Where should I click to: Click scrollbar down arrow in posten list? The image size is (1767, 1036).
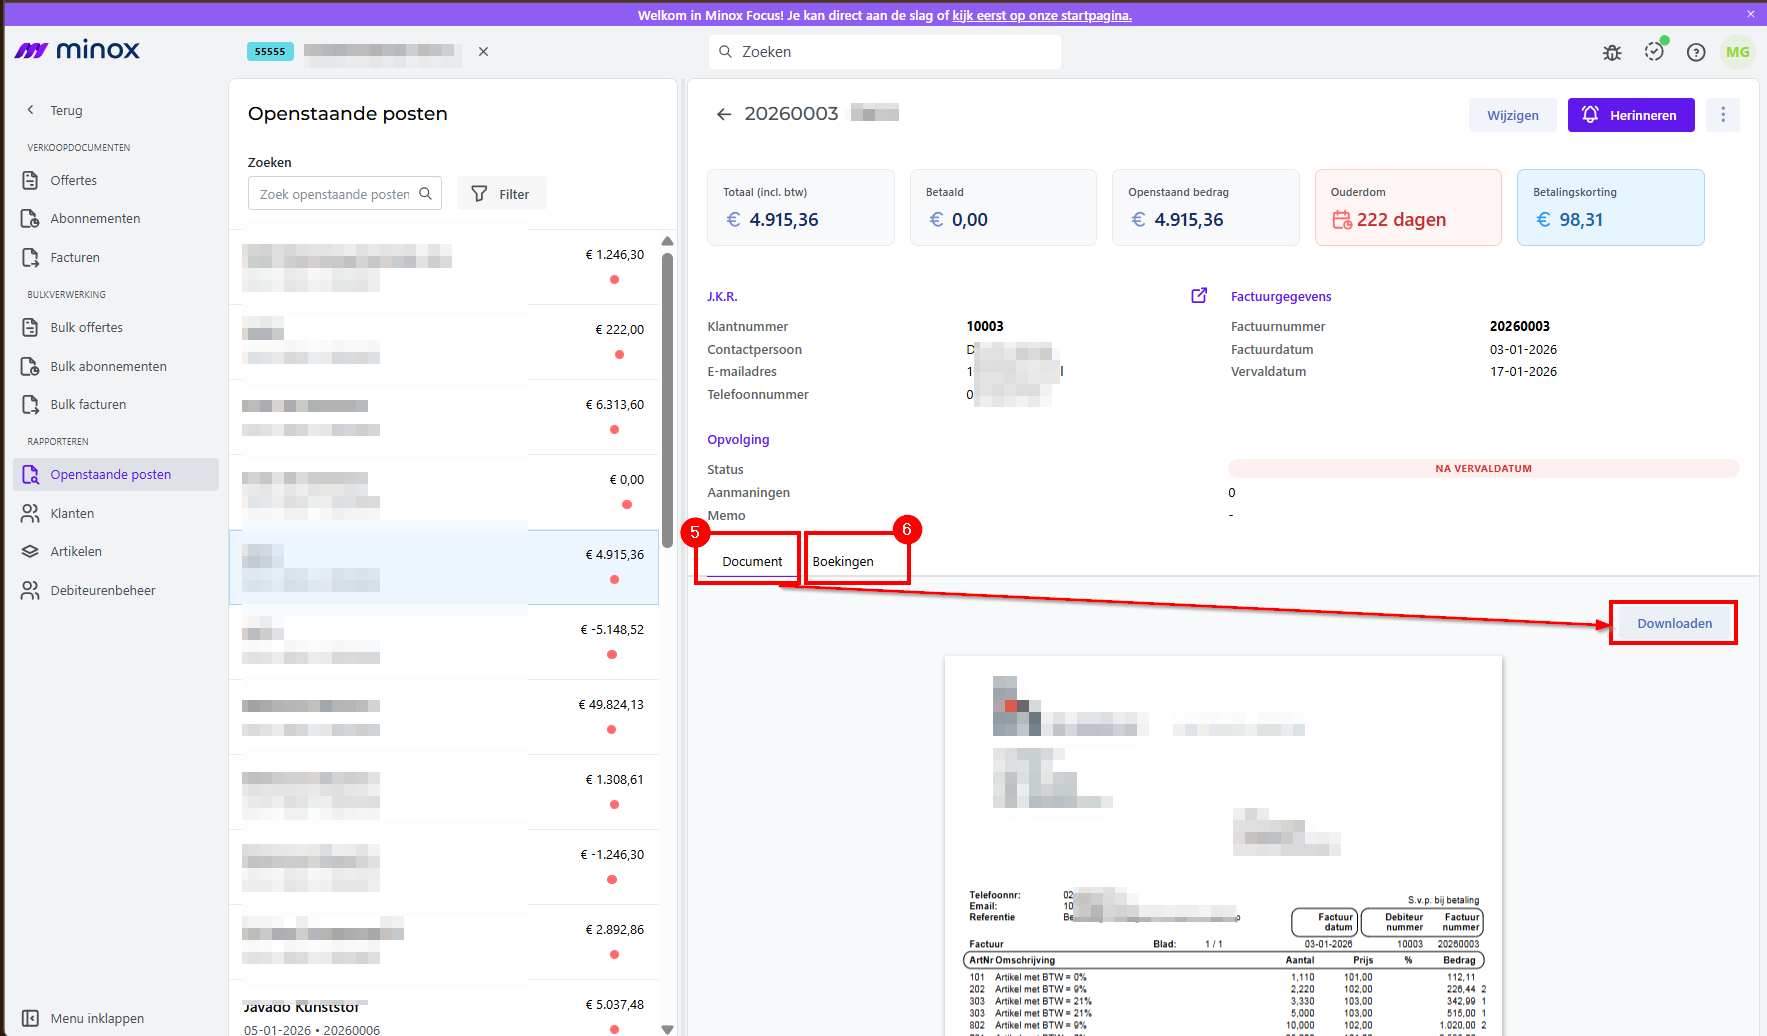(x=667, y=1029)
